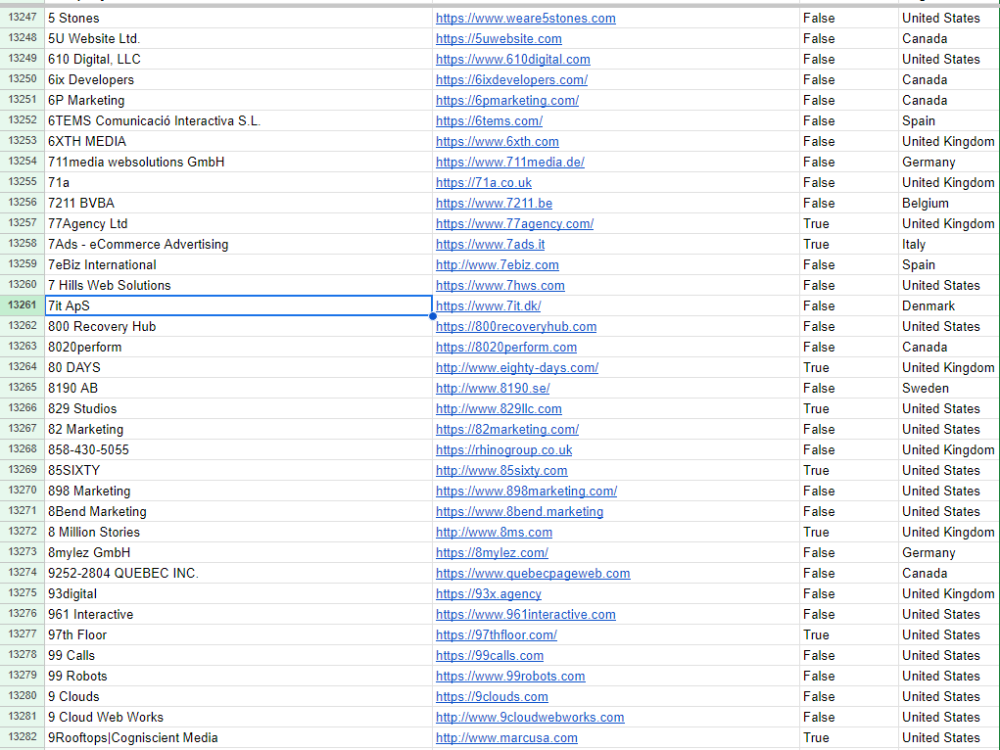This screenshot has width=1000, height=750.
Task: Open the marcusa.com link
Action: [x=506, y=738]
